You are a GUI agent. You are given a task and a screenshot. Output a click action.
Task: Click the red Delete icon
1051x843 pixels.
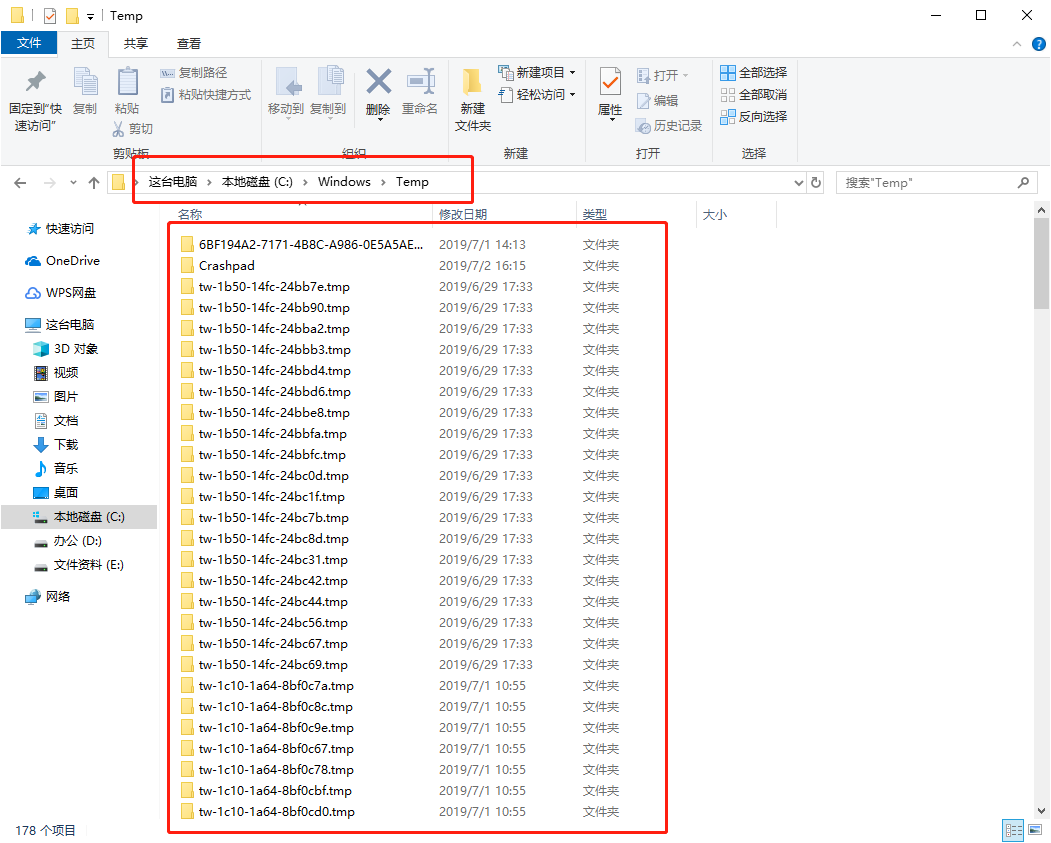coord(378,84)
